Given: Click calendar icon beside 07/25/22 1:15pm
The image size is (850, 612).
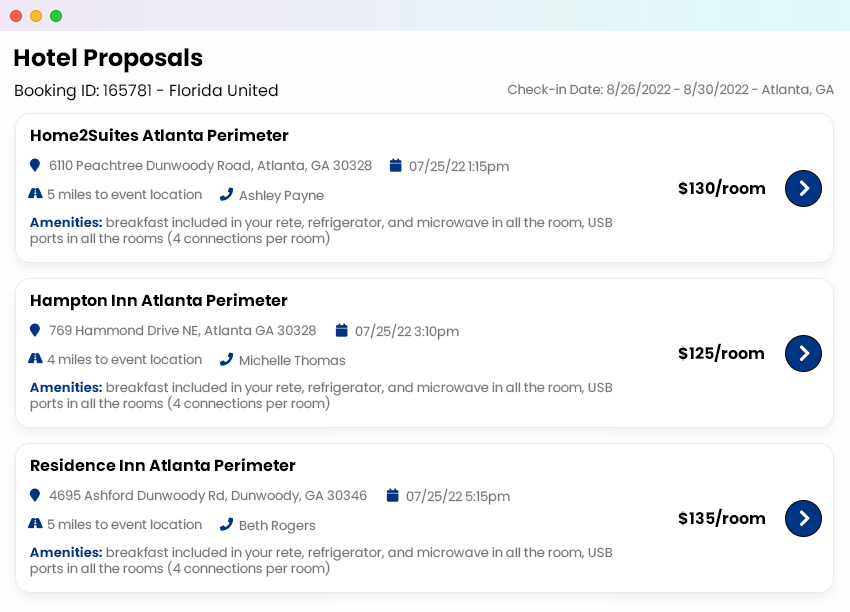Looking at the screenshot, I should [x=395, y=165].
